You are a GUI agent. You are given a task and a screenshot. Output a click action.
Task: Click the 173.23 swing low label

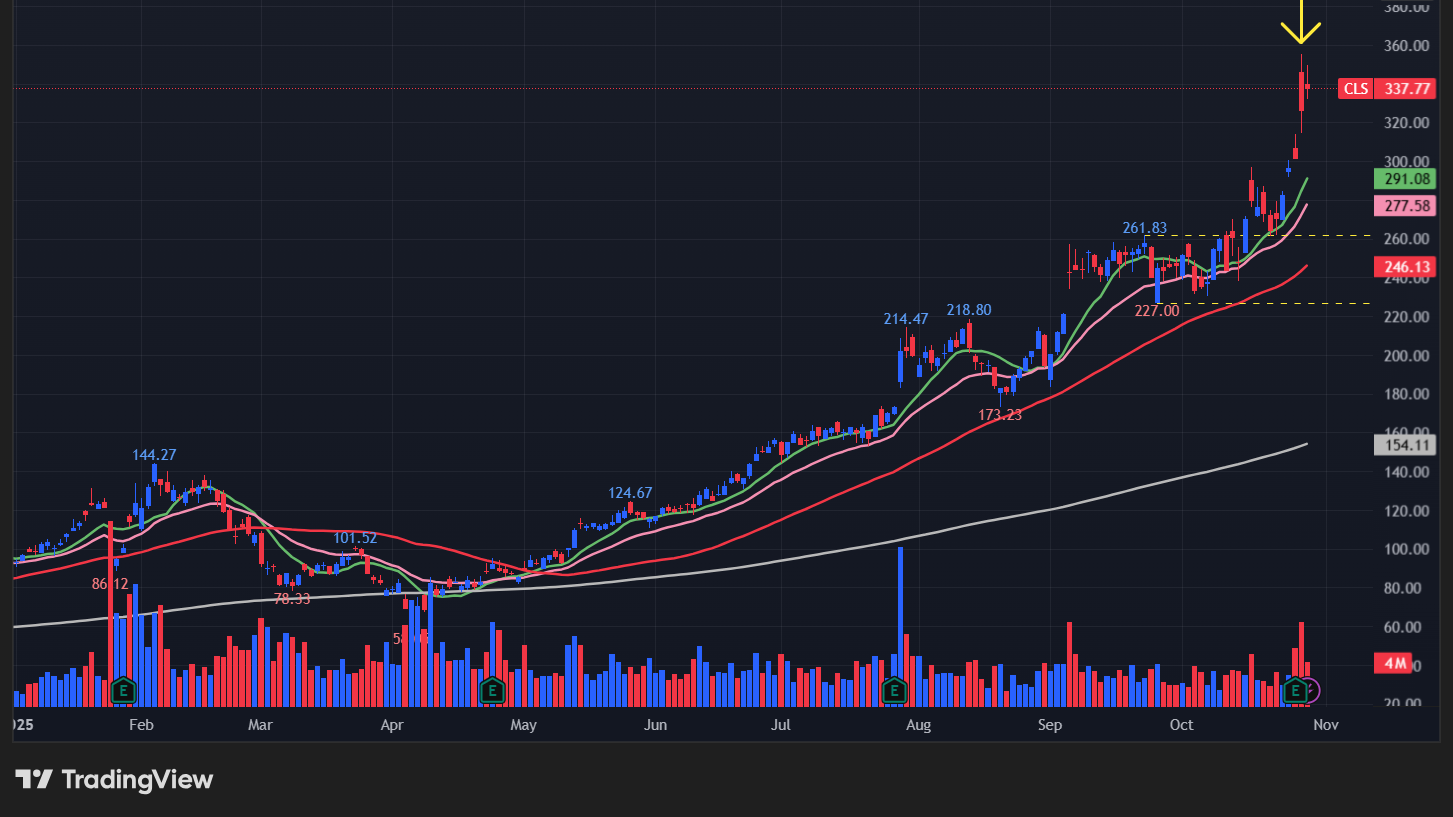pyautogui.click(x=1000, y=415)
